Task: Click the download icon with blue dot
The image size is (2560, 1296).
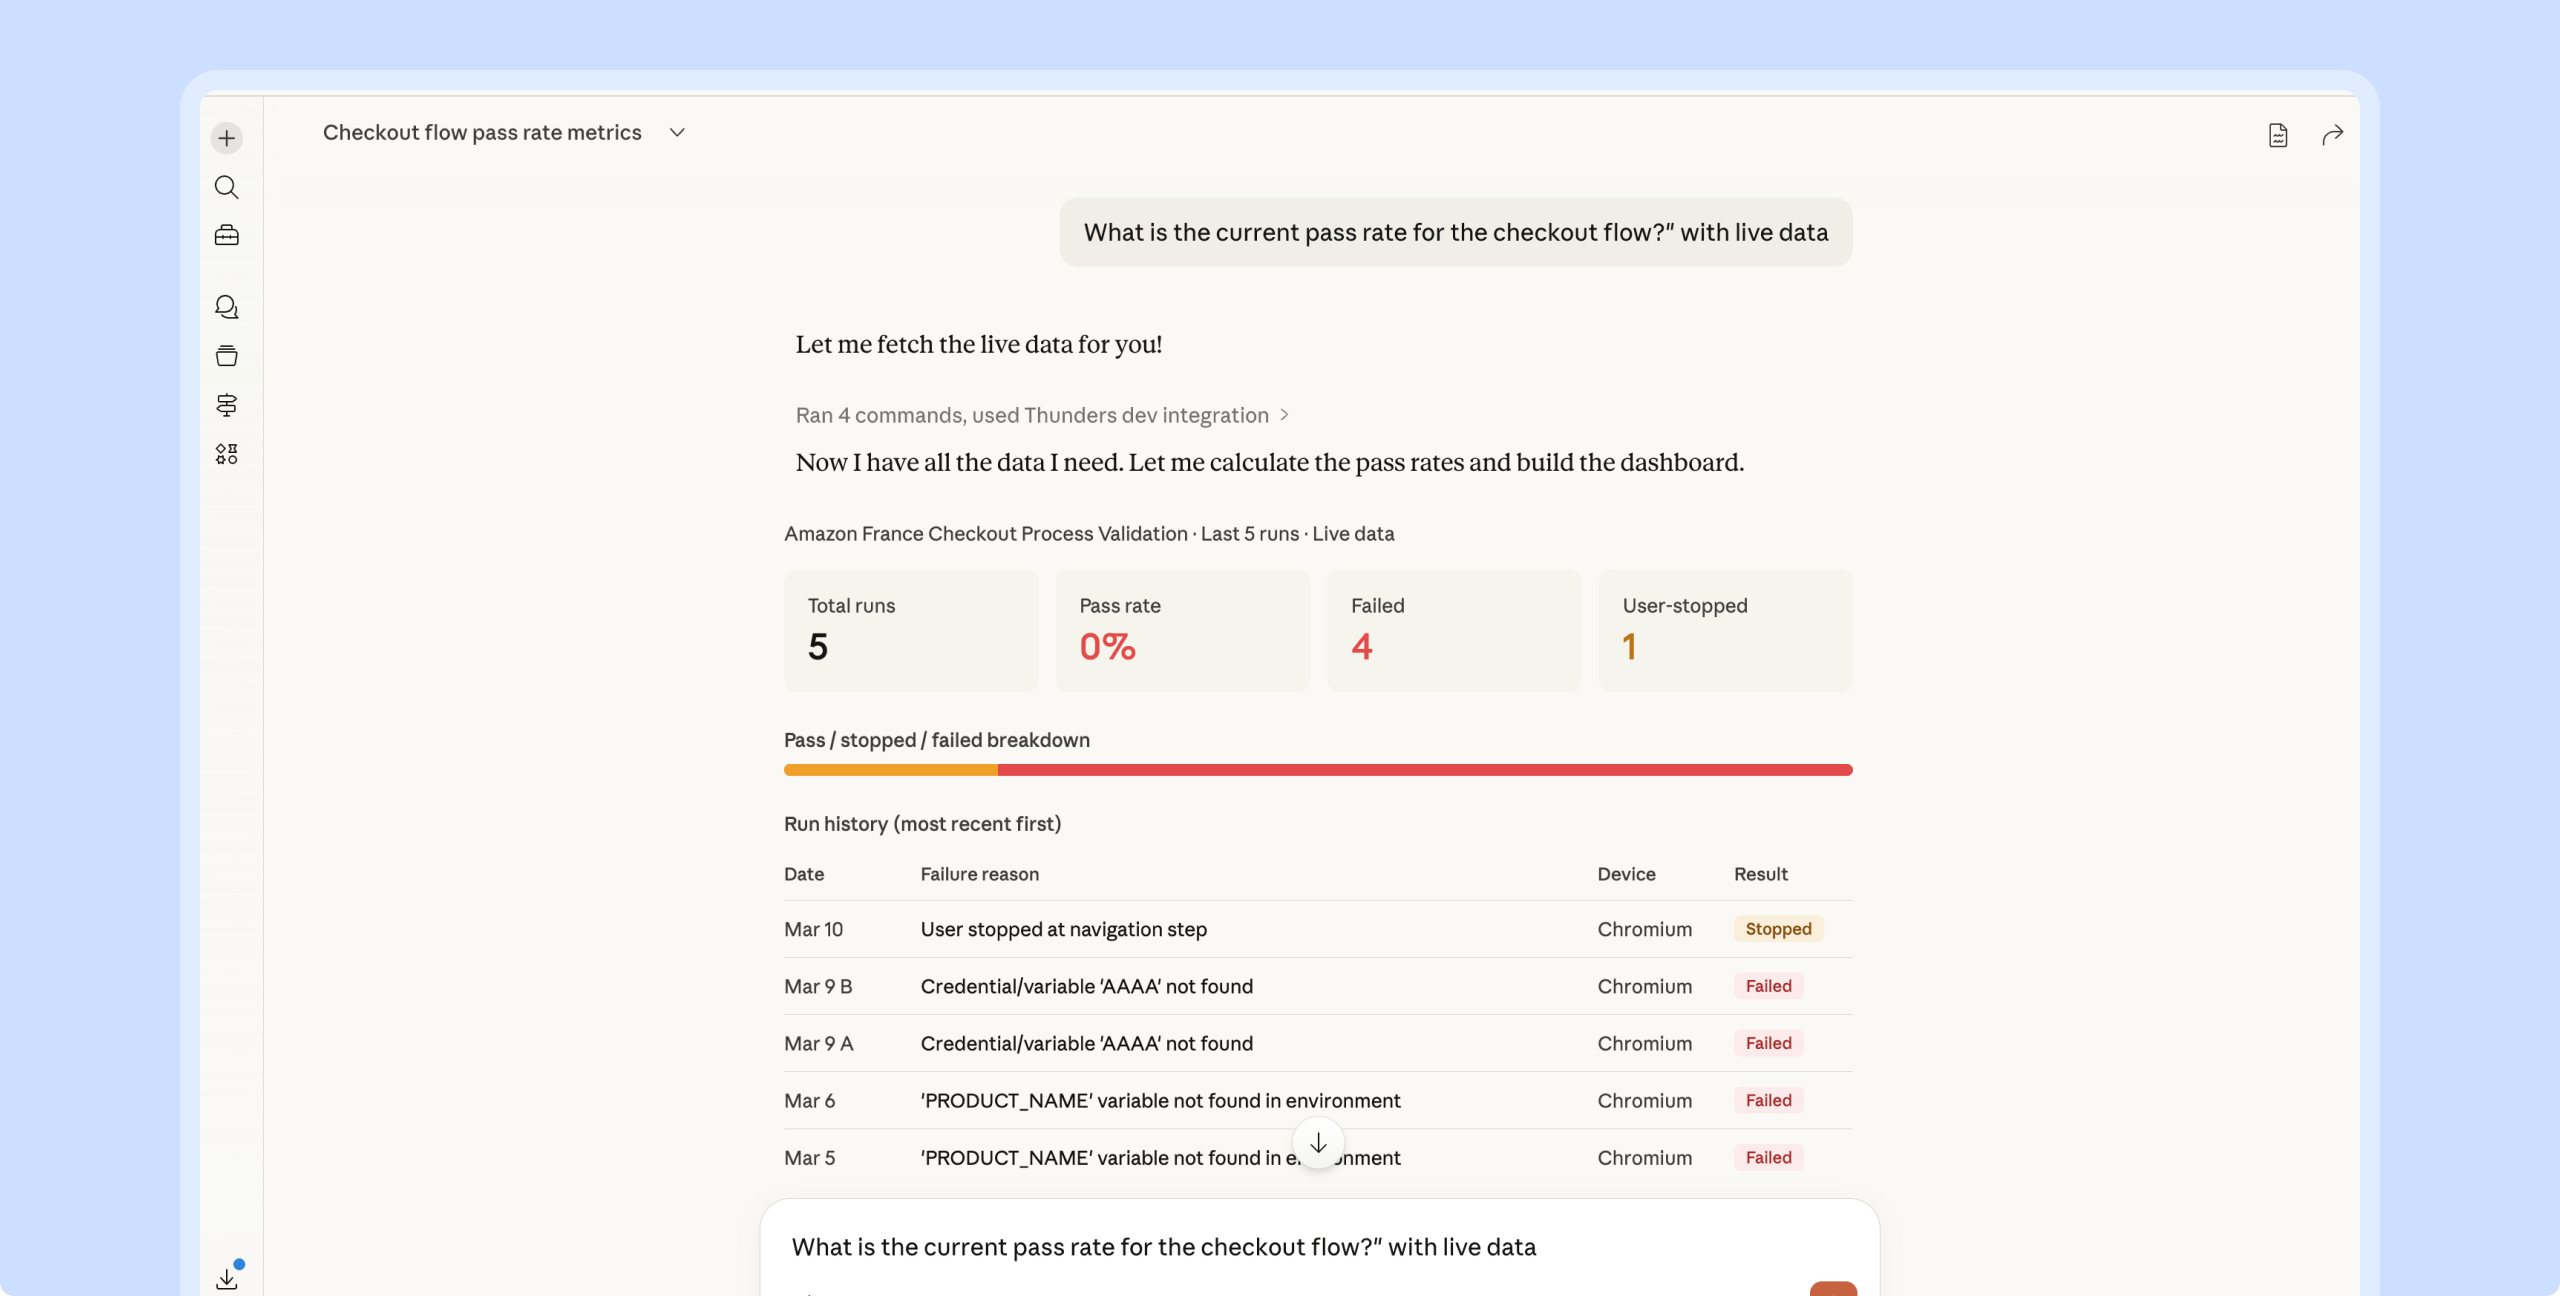Action: [x=227, y=1278]
